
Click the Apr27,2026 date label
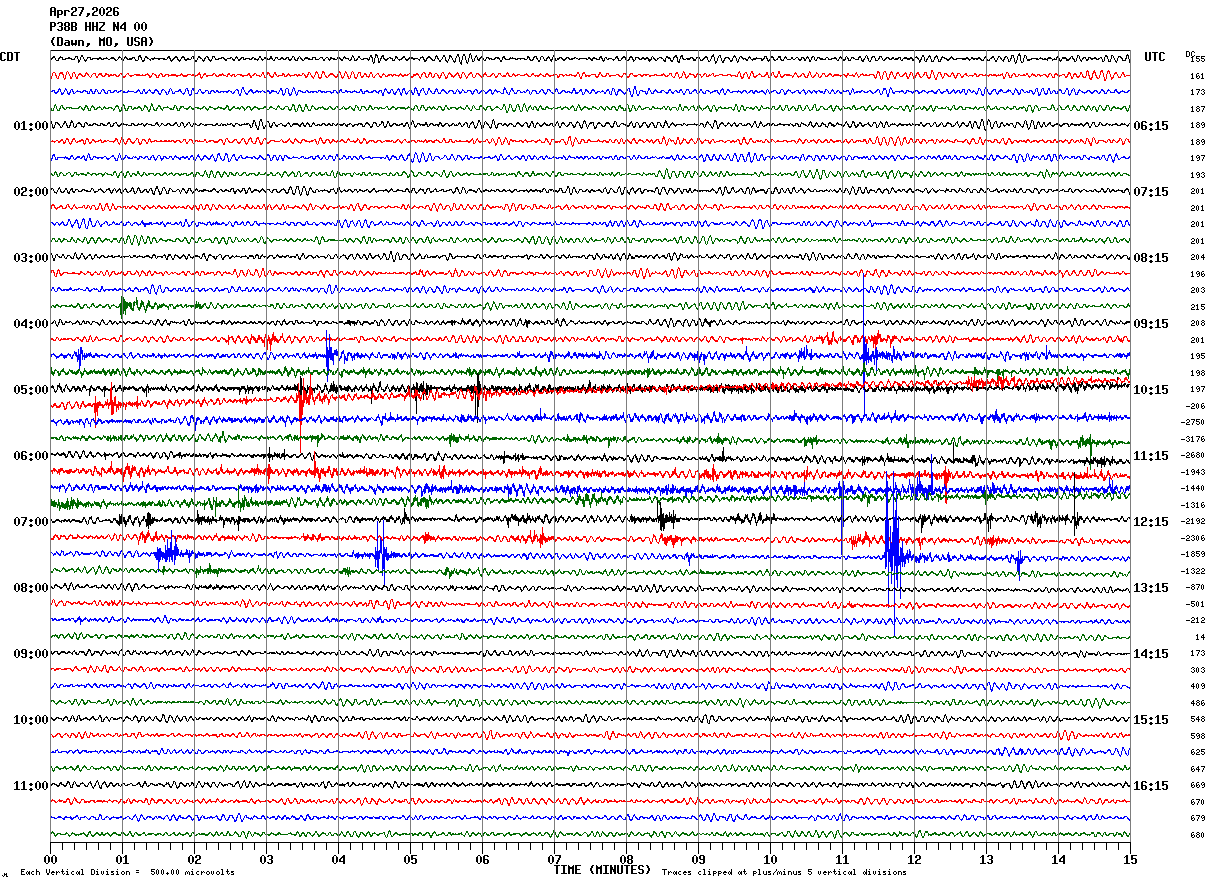(x=84, y=12)
